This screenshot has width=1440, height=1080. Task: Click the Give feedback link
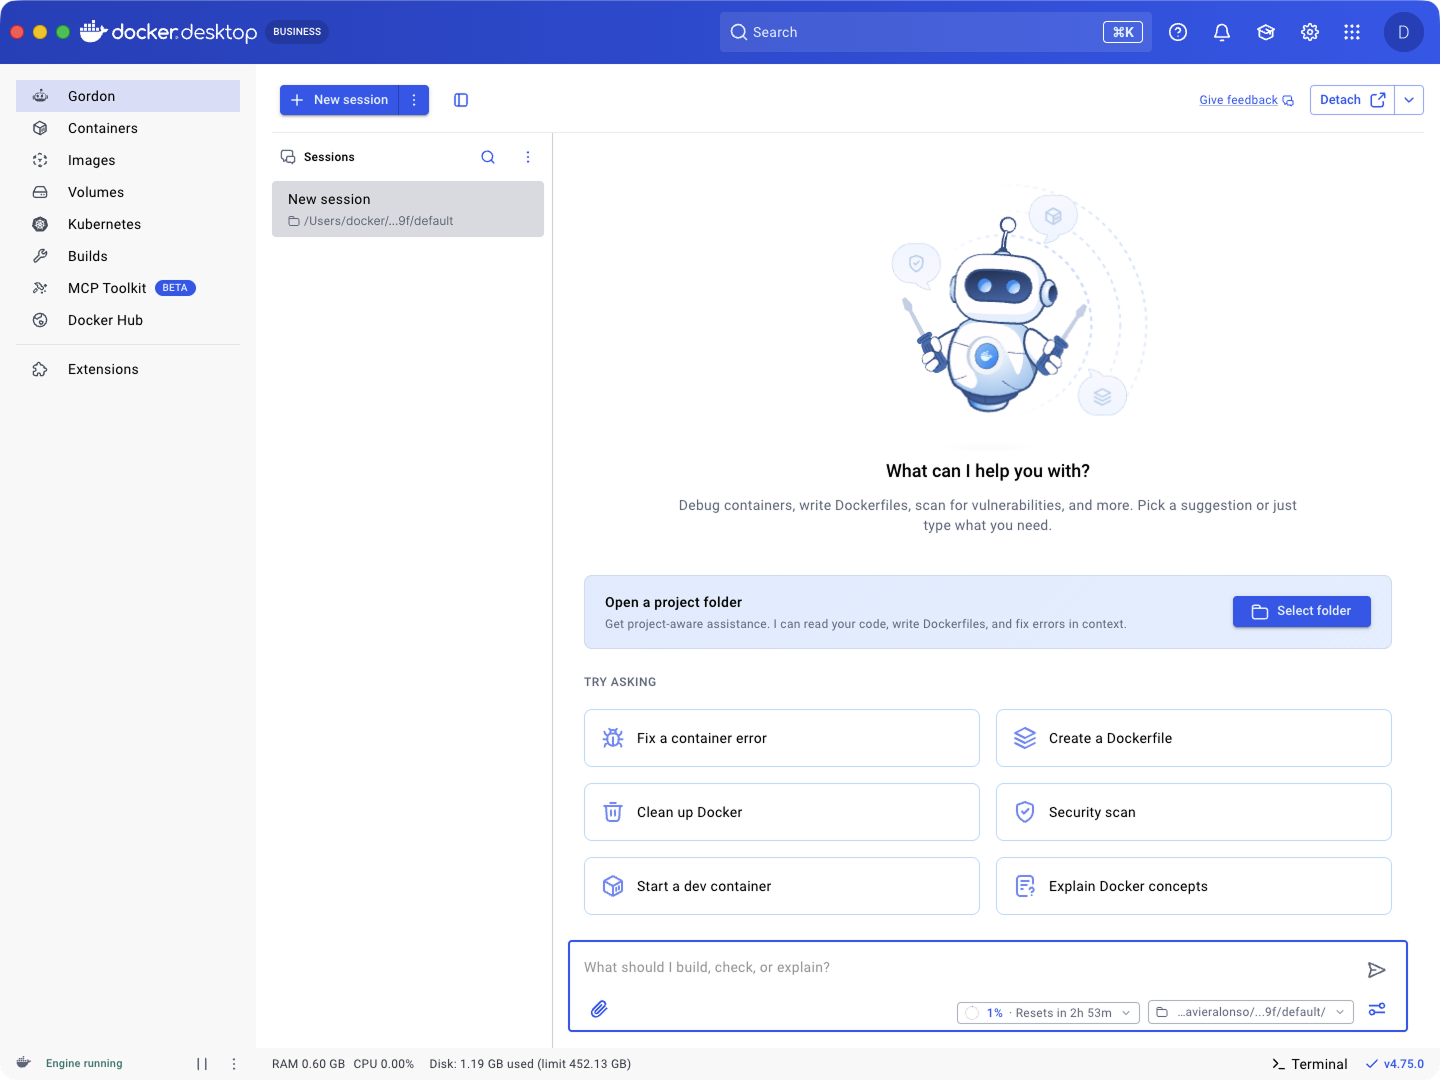click(x=1246, y=100)
